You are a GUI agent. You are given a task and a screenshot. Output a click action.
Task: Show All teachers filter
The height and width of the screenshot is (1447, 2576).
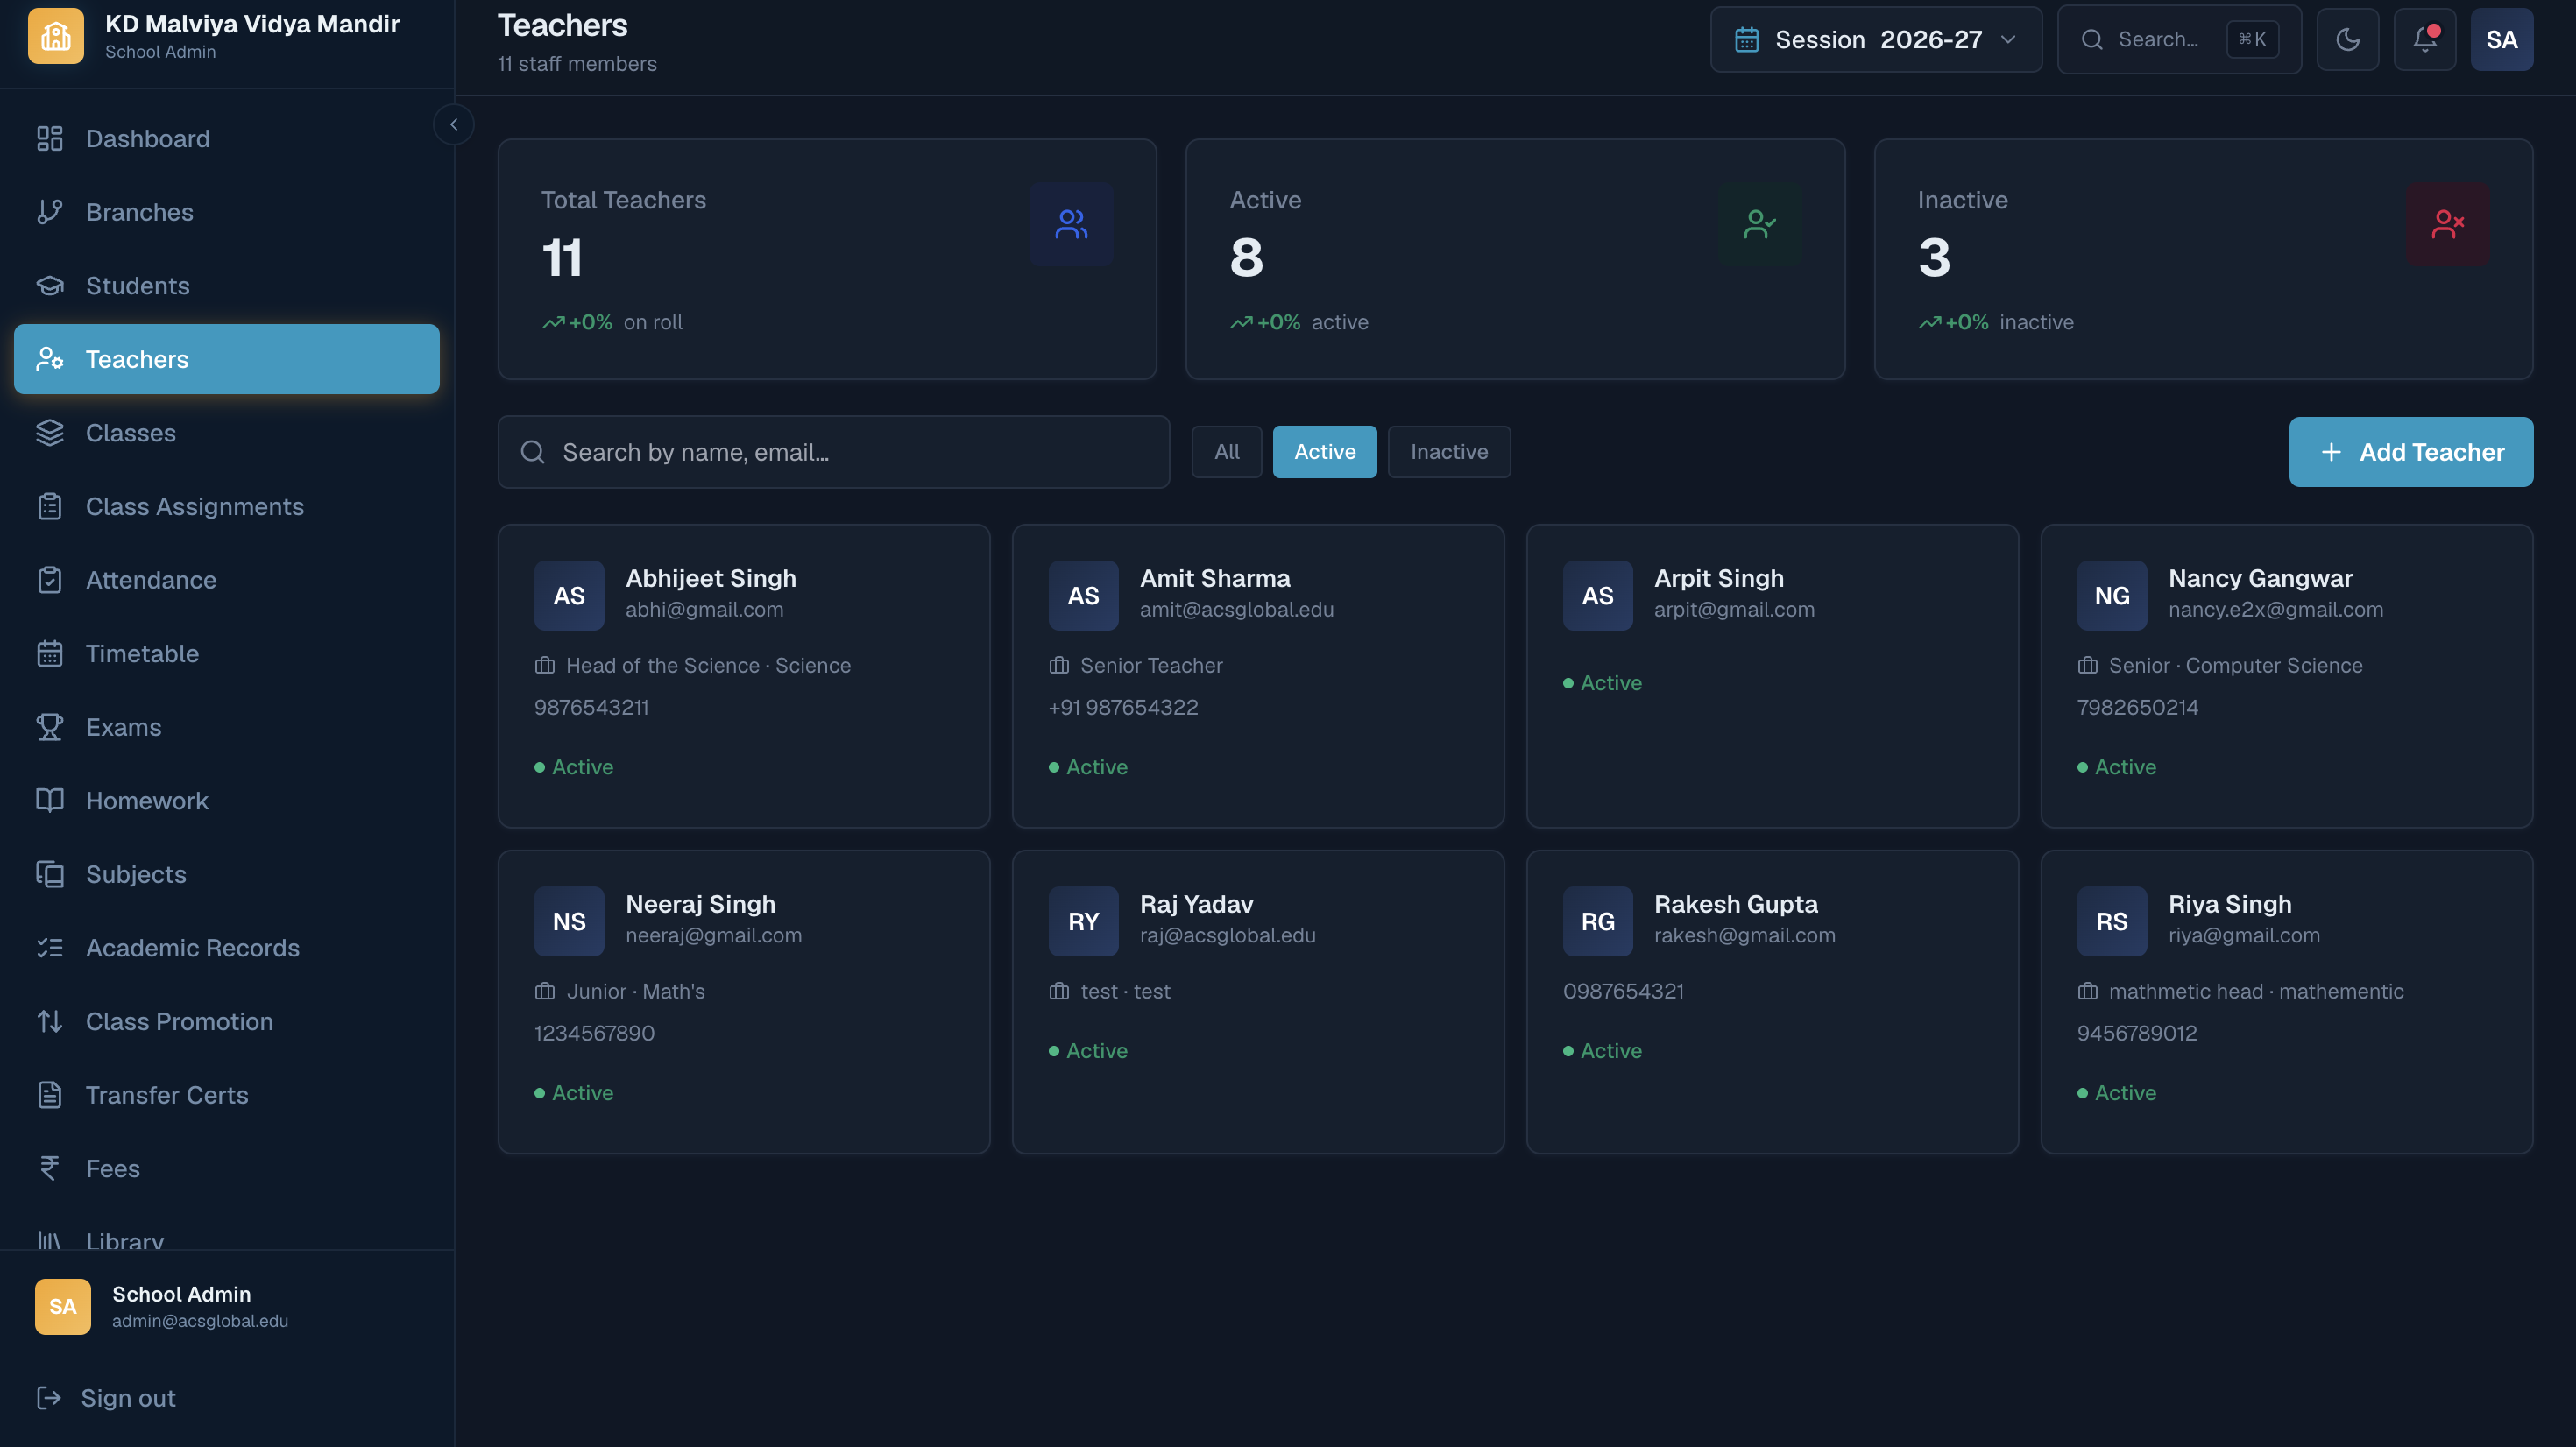pyautogui.click(x=1227, y=452)
